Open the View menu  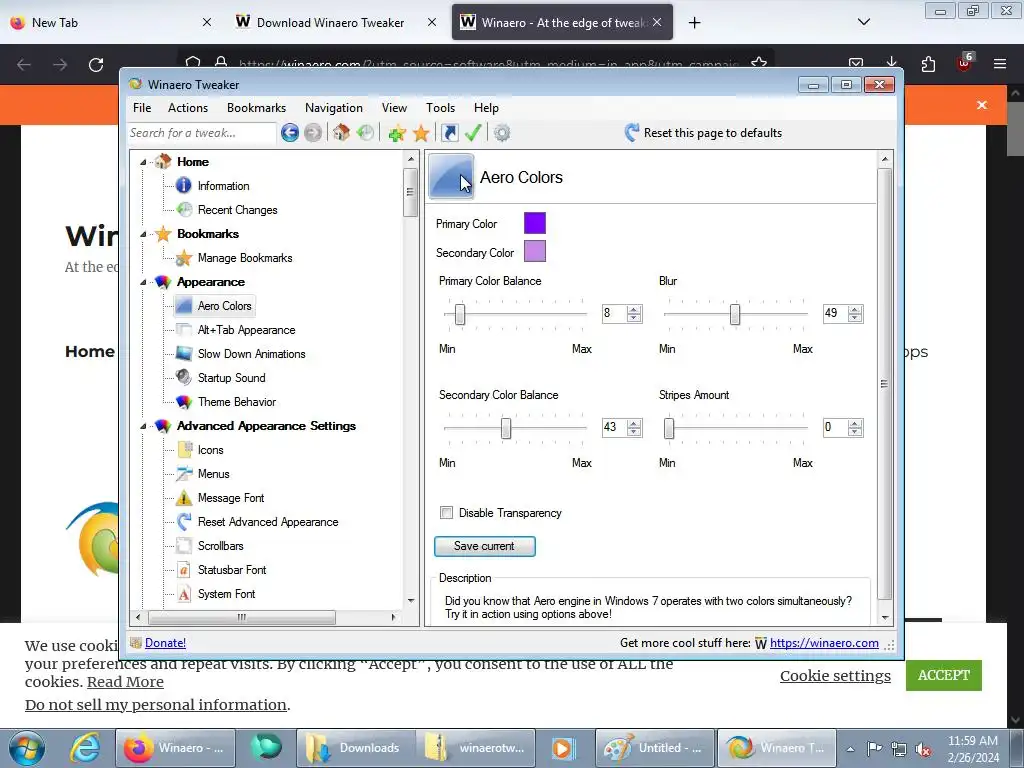coord(394,108)
